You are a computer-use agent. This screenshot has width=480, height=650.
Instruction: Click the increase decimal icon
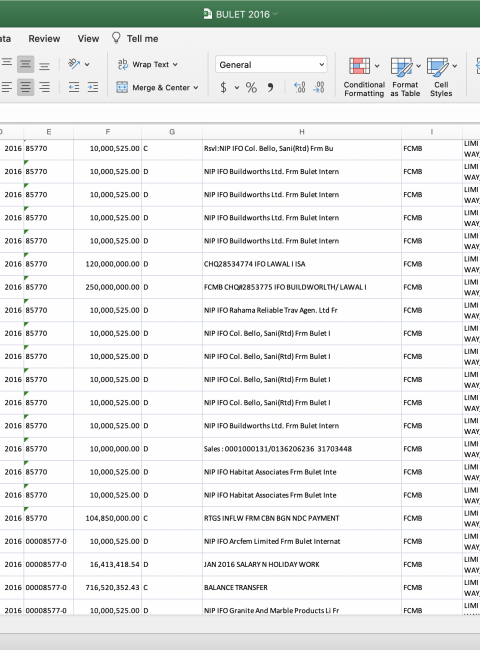click(299, 87)
